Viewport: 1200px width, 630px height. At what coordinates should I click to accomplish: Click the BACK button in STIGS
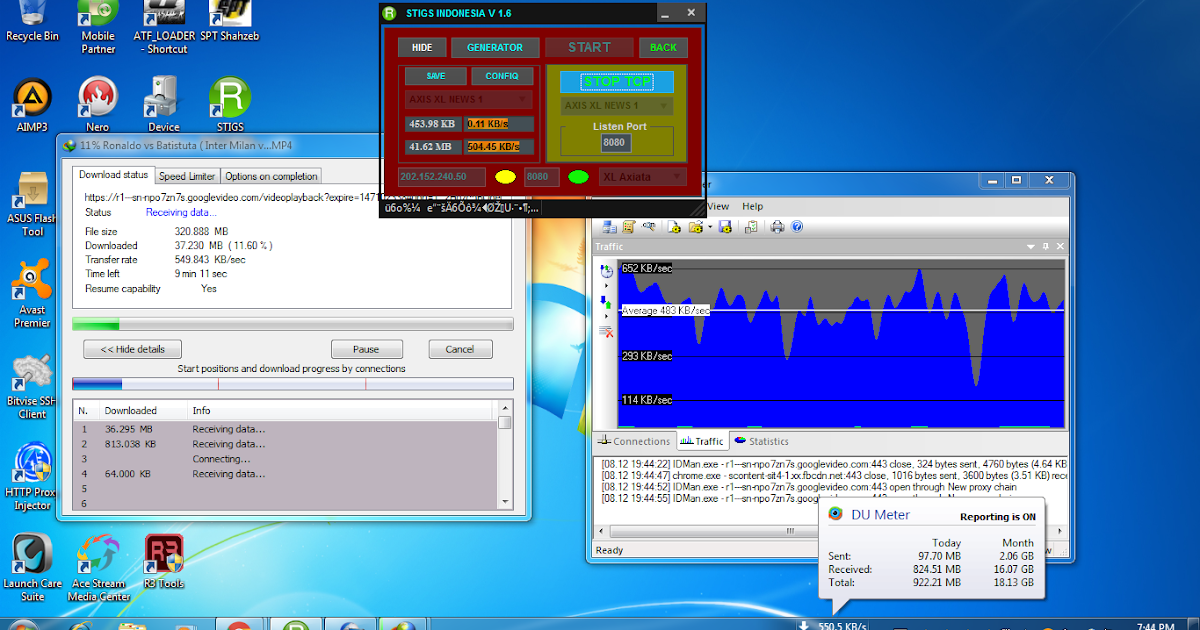pos(664,47)
